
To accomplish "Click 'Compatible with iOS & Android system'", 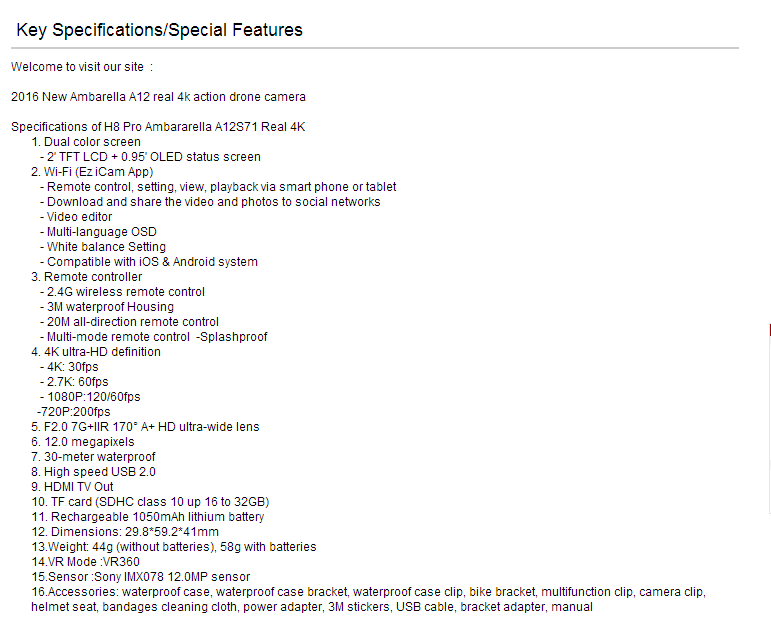I will coord(149,262).
